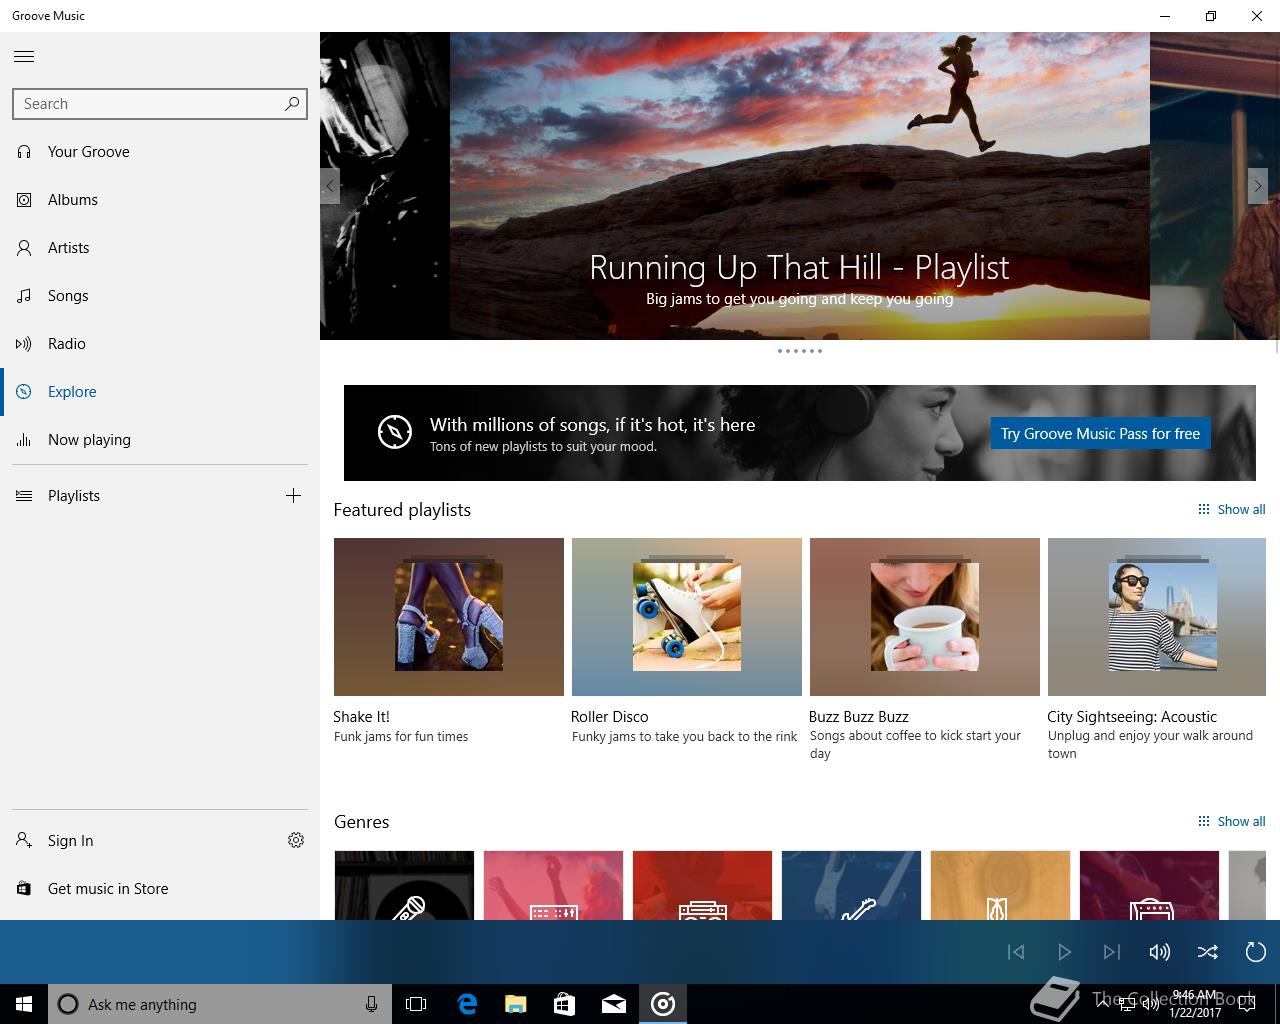Open the acoustic instrument genre tile

pyautogui.click(x=1000, y=885)
